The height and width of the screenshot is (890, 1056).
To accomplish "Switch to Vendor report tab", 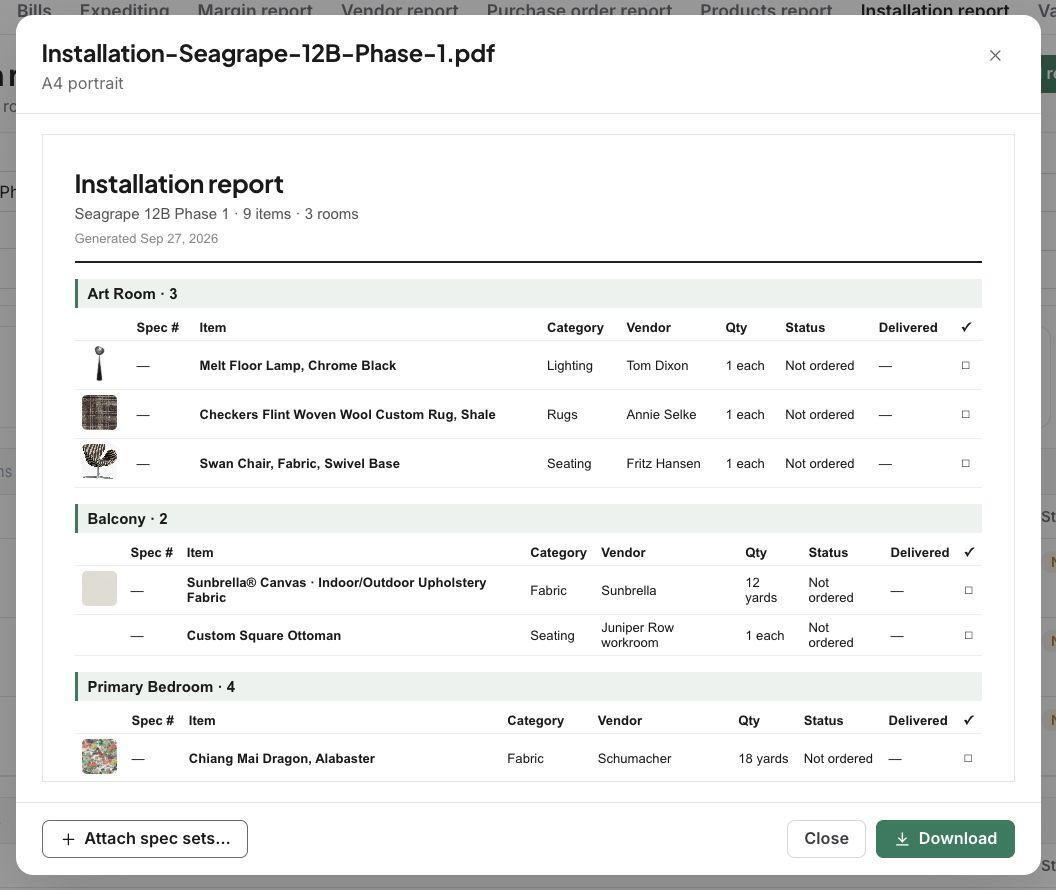I will (399, 9).
